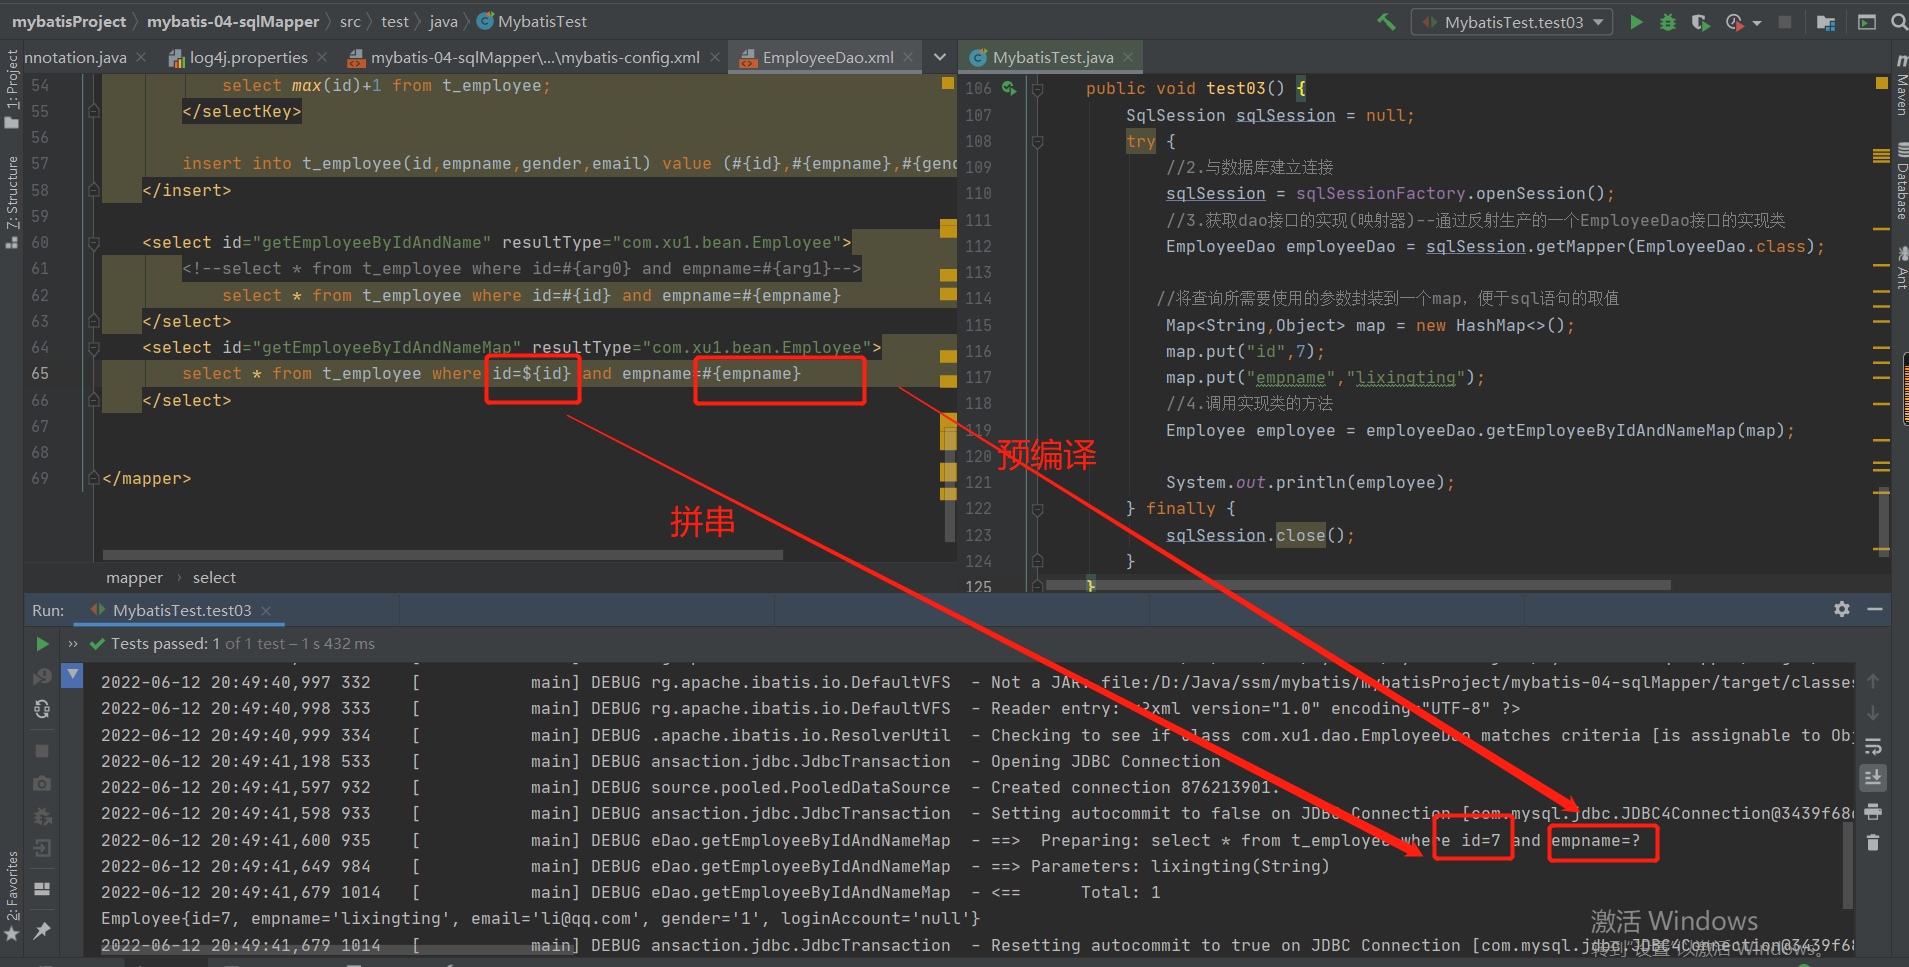This screenshot has width=1909, height=967.
Task: Select the MybatisTest.java tab
Action: (1052, 57)
